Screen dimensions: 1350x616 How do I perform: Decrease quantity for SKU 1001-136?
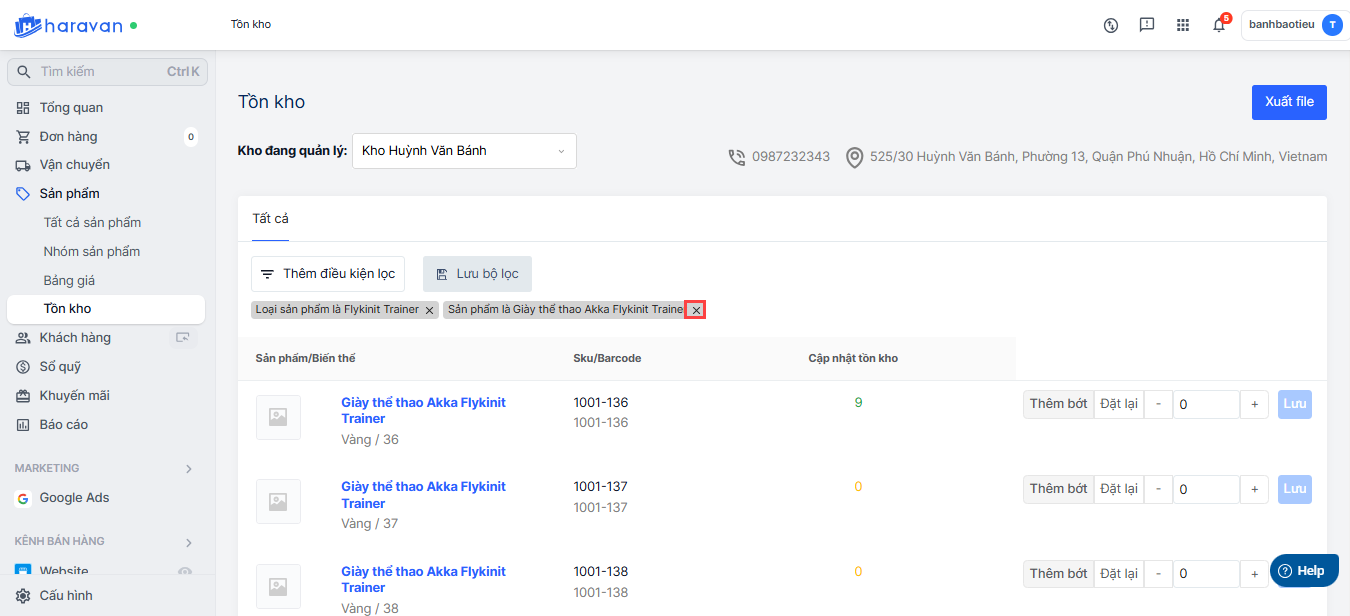click(x=1158, y=404)
